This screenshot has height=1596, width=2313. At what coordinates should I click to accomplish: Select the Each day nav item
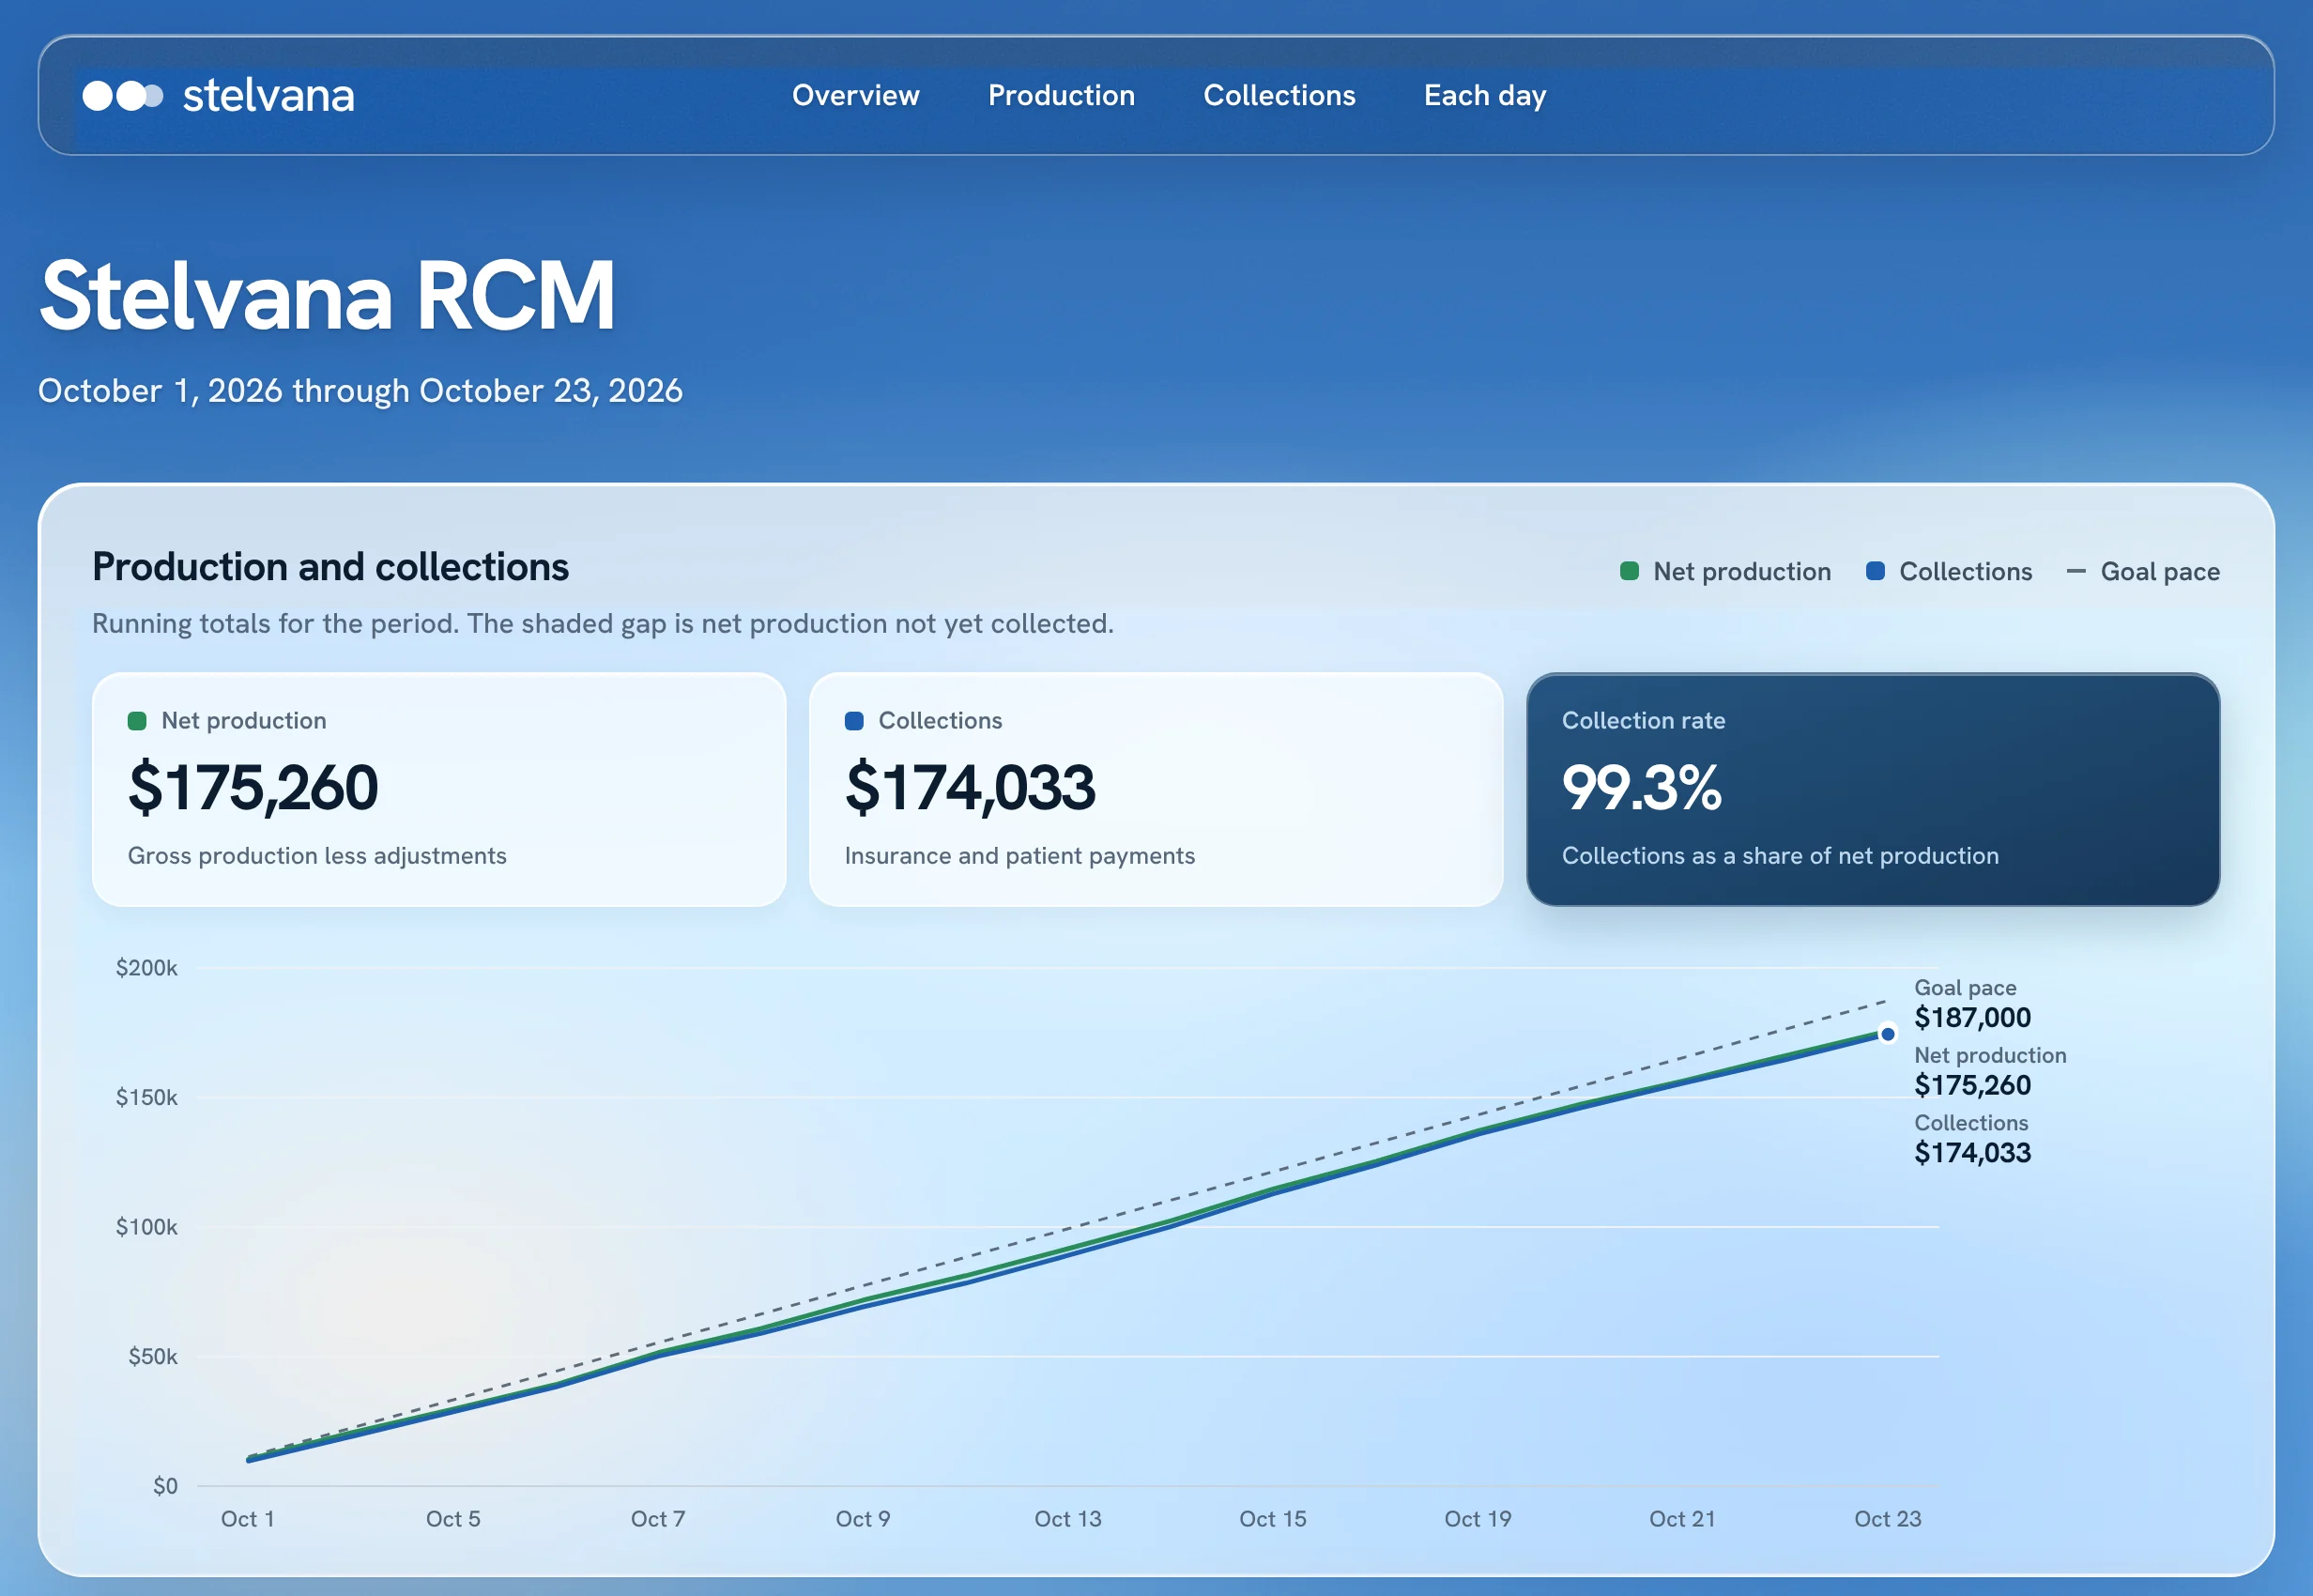coord(1485,95)
